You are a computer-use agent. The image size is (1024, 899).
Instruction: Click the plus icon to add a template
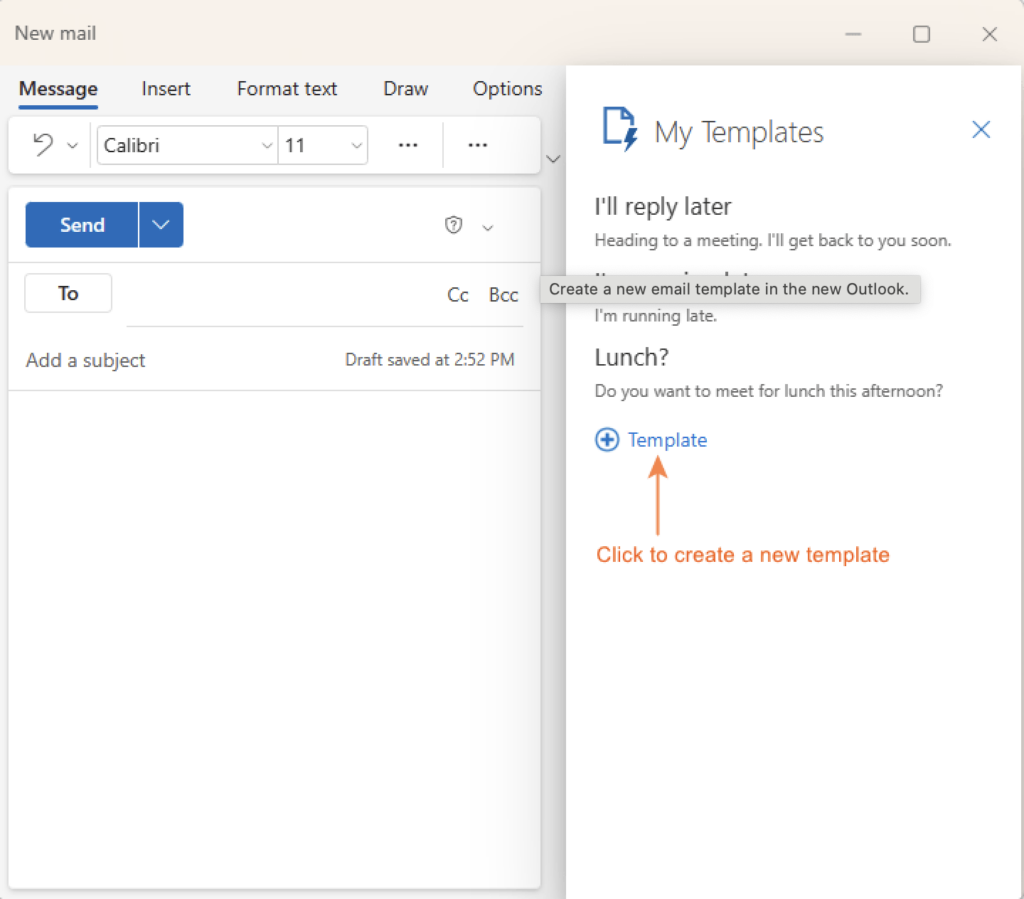tap(607, 440)
